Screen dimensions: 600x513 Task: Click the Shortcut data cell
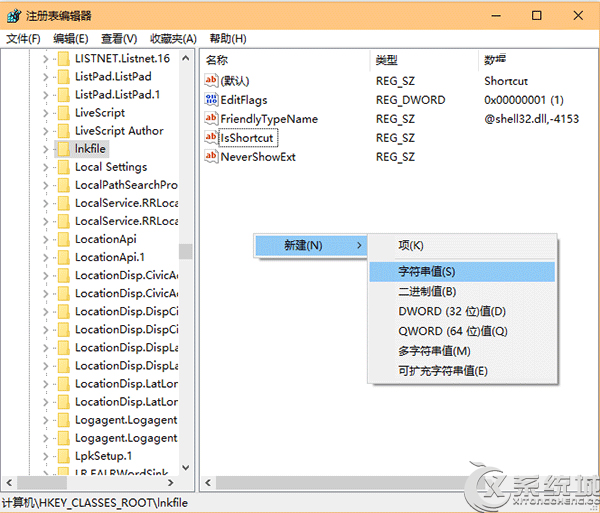coord(506,81)
